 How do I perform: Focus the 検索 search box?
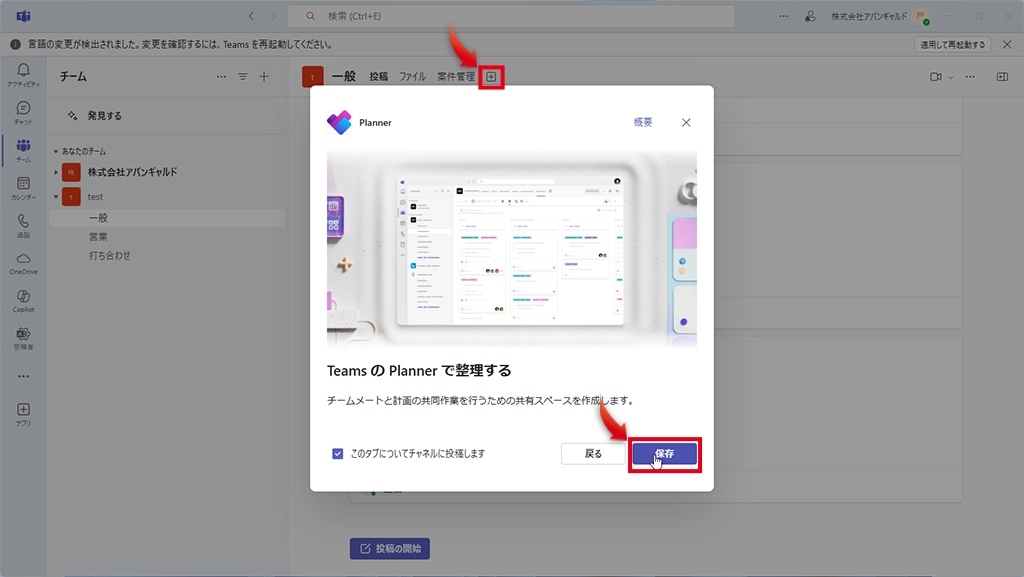click(511, 16)
